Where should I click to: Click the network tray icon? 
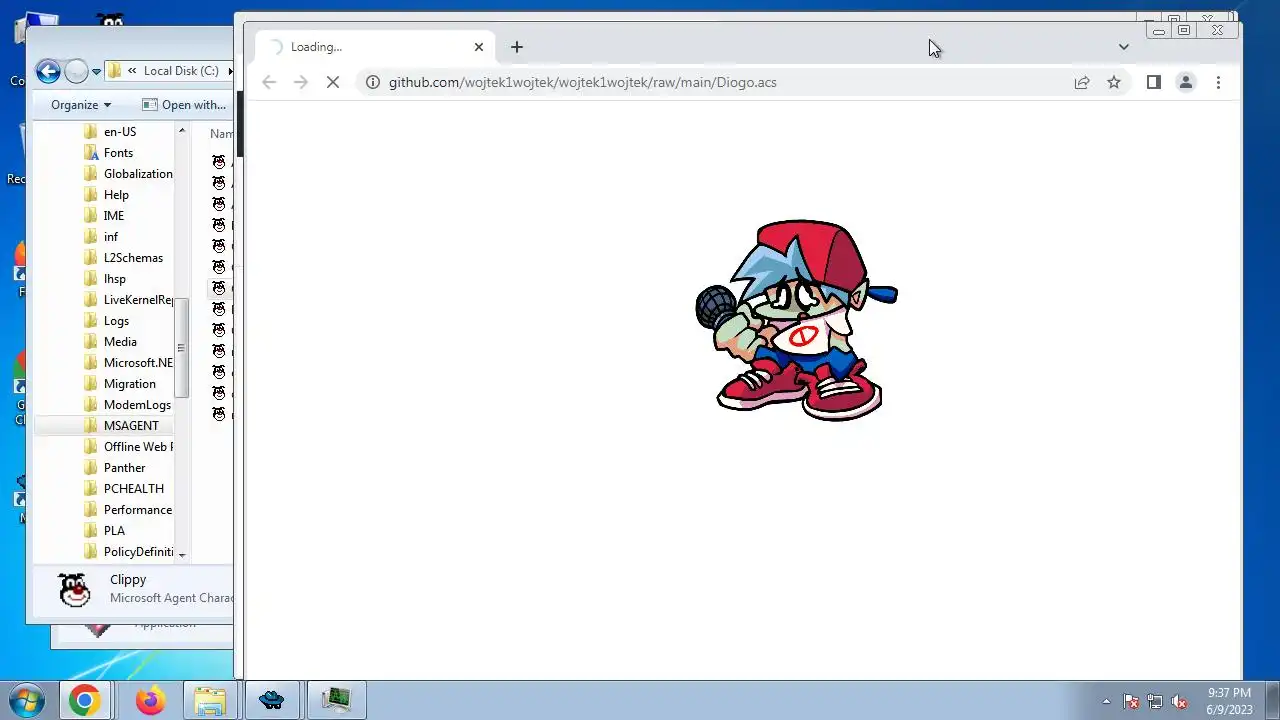(x=1155, y=701)
